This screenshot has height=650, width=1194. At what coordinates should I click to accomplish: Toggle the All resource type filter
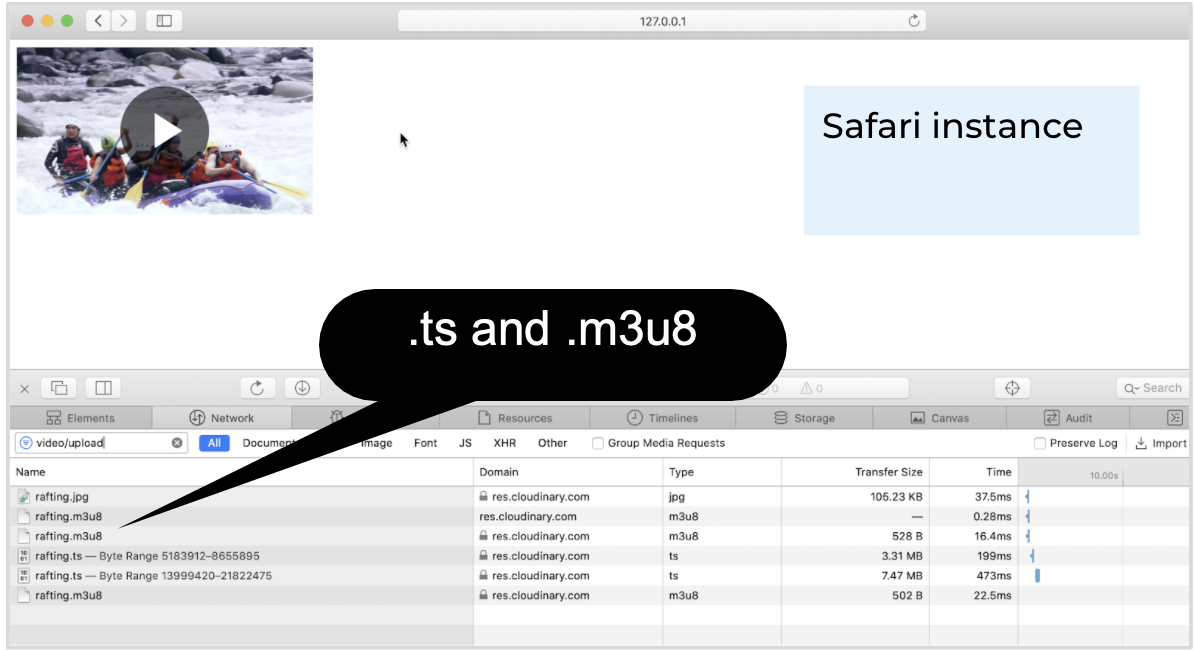pyautogui.click(x=214, y=442)
